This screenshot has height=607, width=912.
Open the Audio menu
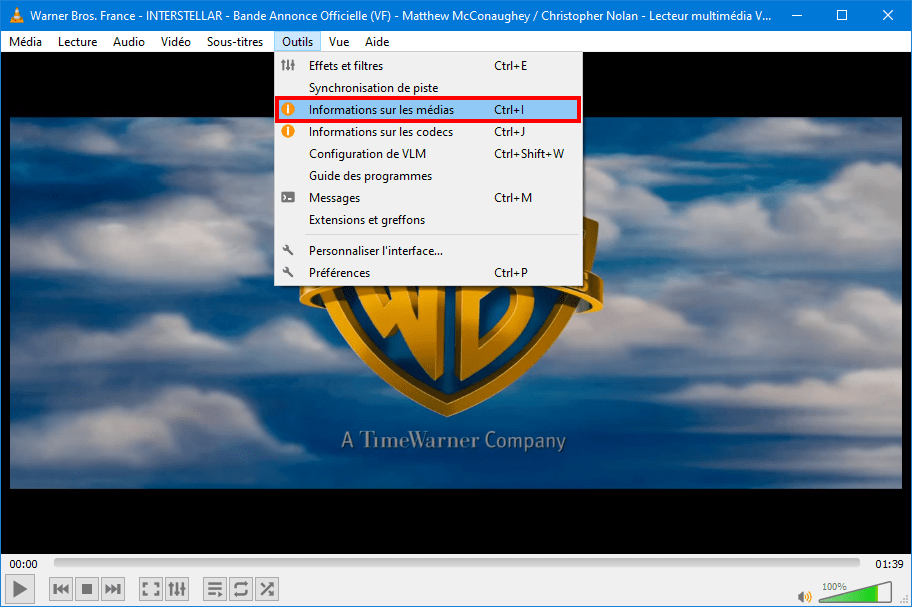point(129,42)
